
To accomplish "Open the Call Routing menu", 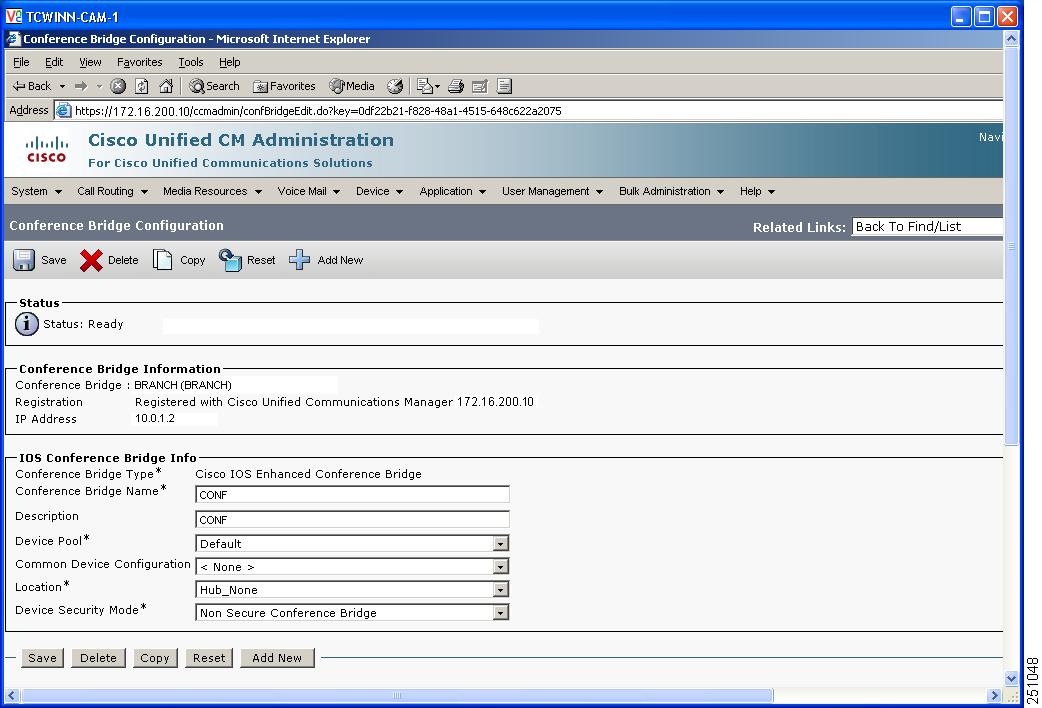I will (112, 191).
